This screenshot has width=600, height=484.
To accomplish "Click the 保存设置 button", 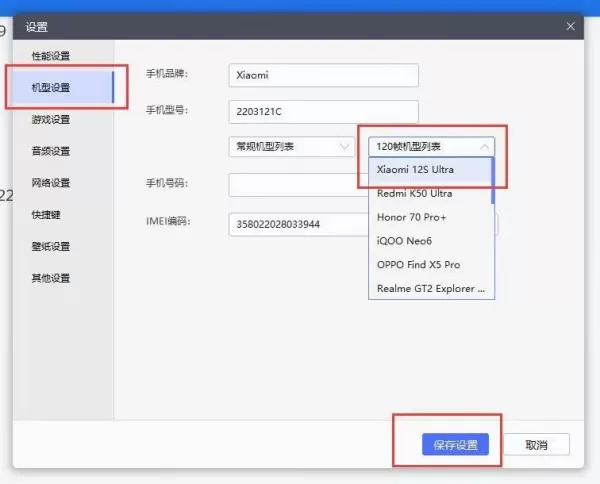I will (455, 445).
